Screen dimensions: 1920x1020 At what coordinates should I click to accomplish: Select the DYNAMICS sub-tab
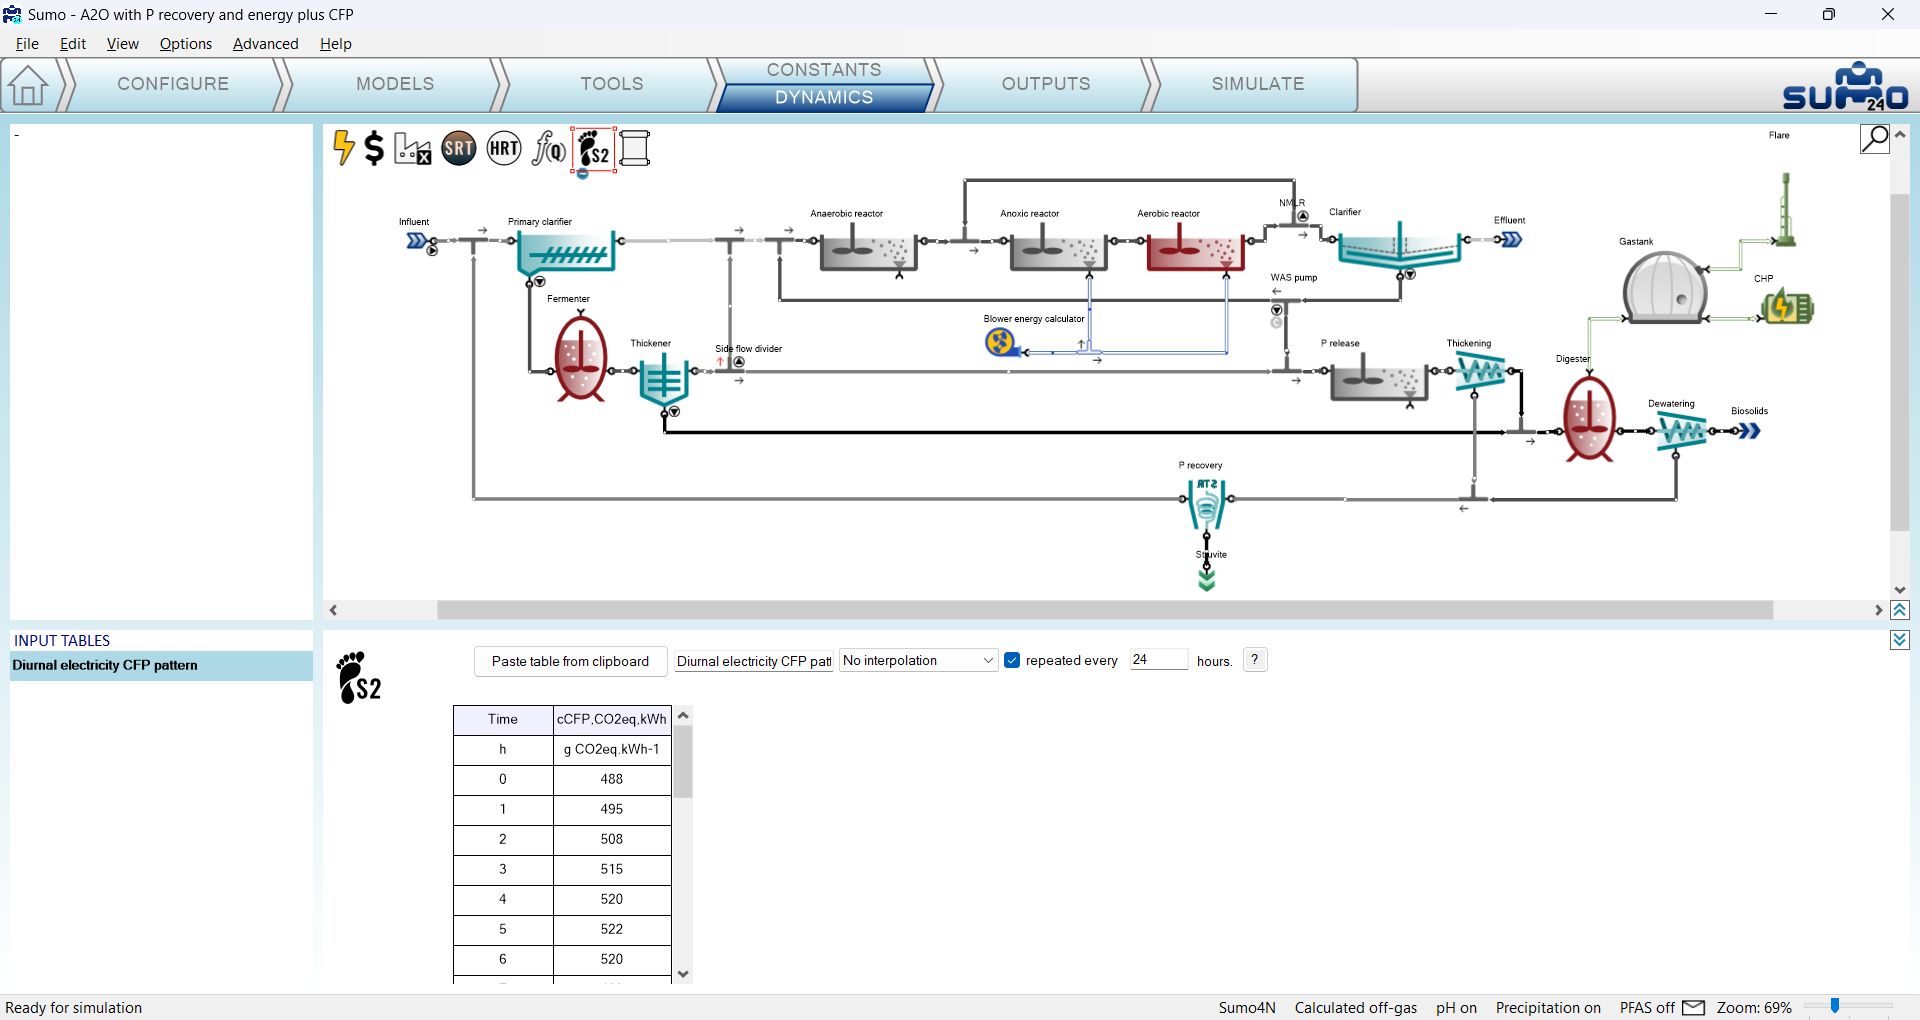(824, 97)
